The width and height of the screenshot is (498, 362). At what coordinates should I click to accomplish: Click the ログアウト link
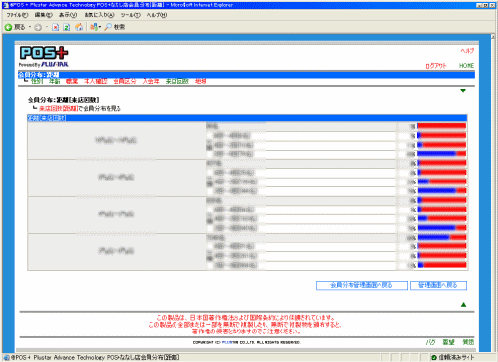click(436, 66)
